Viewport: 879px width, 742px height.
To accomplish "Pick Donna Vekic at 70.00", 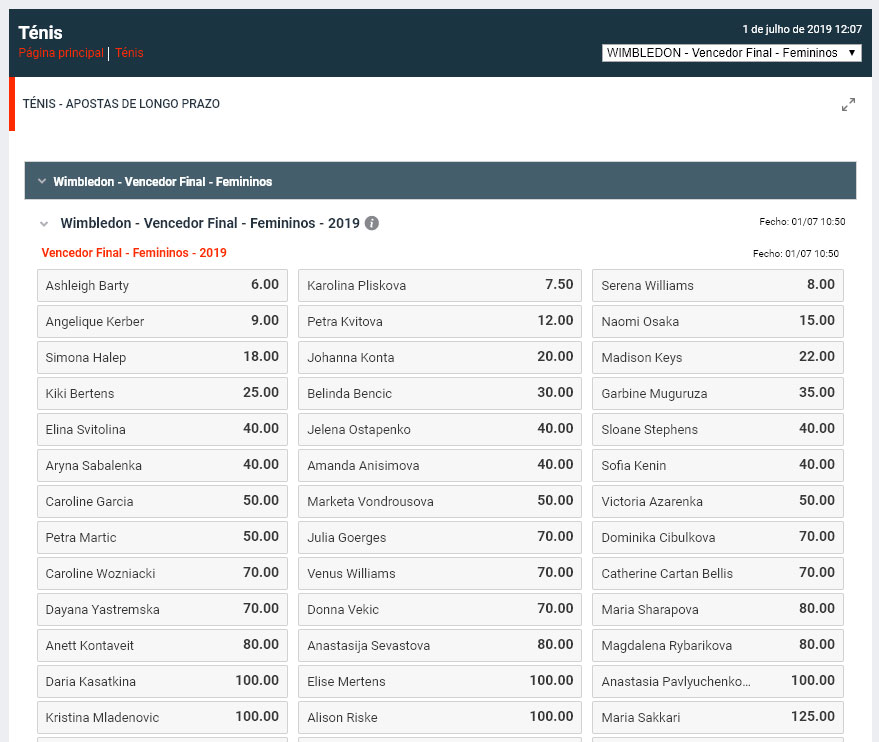I will click(x=440, y=609).
